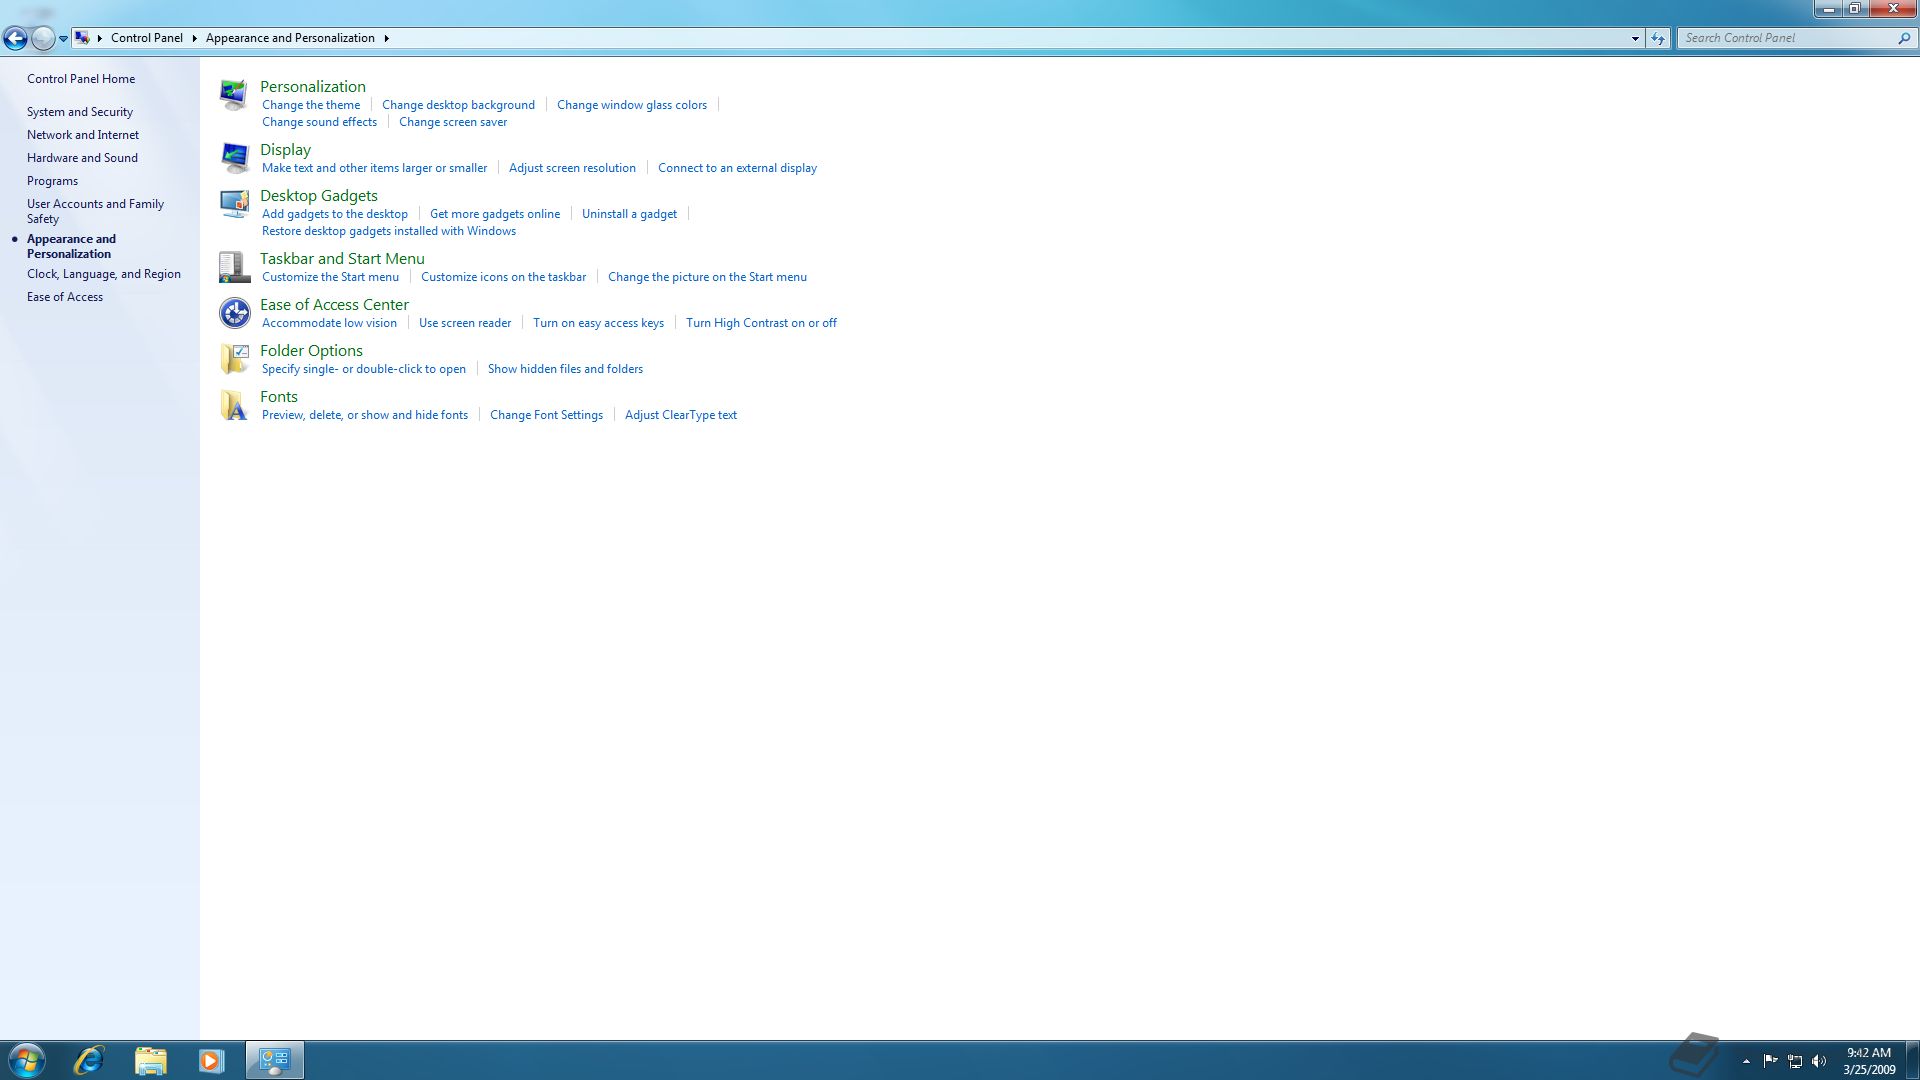Click Accommodate low vision
This screenshot has width=1920, height=1080.
329,323
